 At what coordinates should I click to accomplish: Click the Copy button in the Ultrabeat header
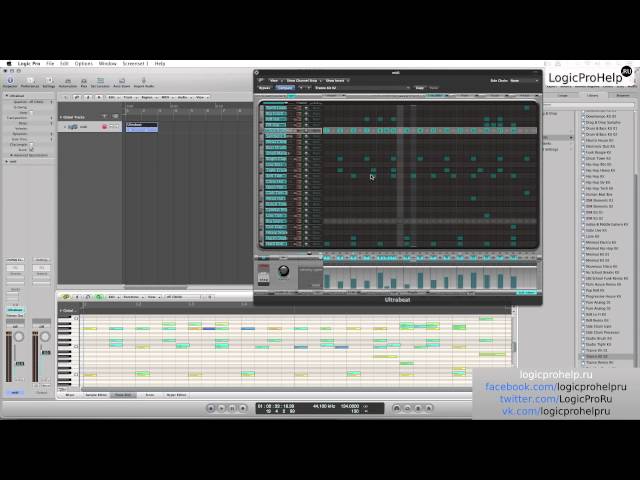tap(419, 88)
